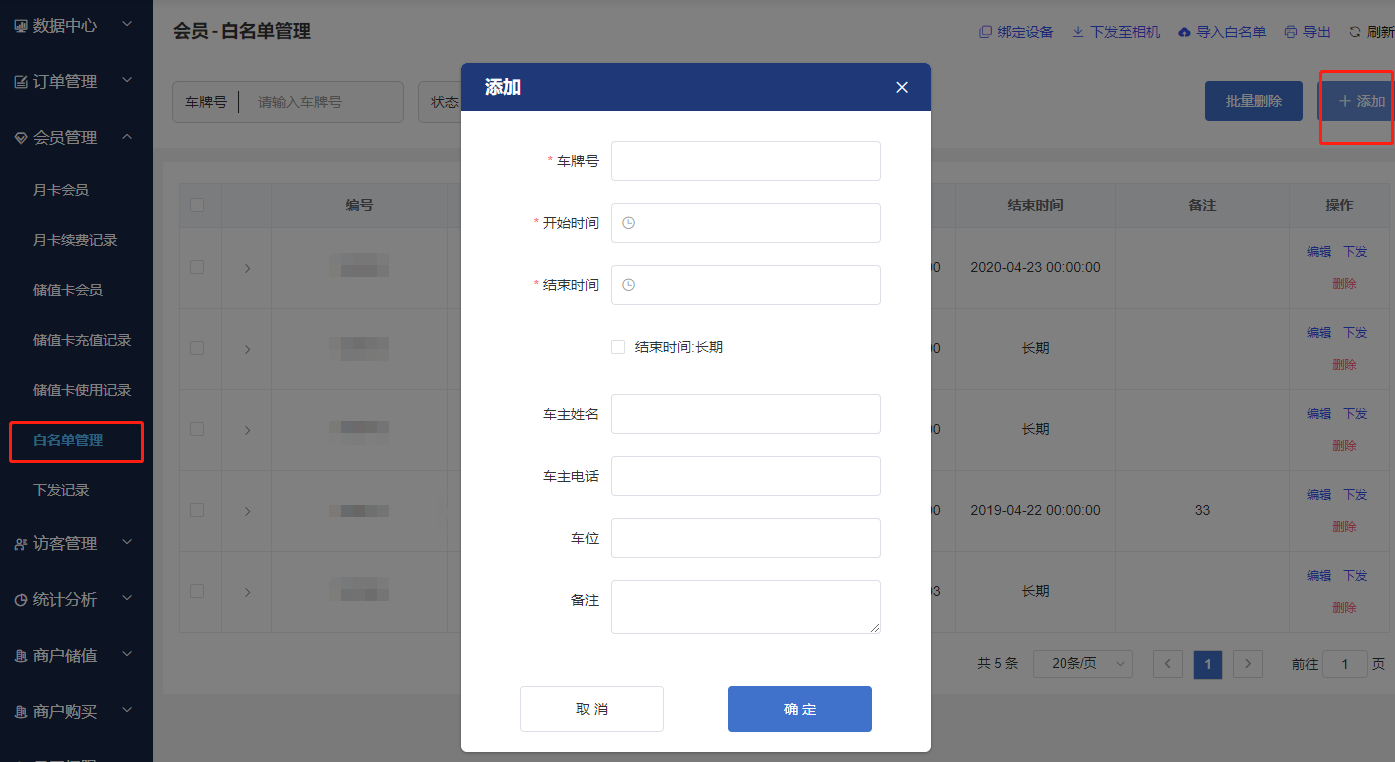Expand the first table row arrow
1395x762 pixels.
coord(247,268)
